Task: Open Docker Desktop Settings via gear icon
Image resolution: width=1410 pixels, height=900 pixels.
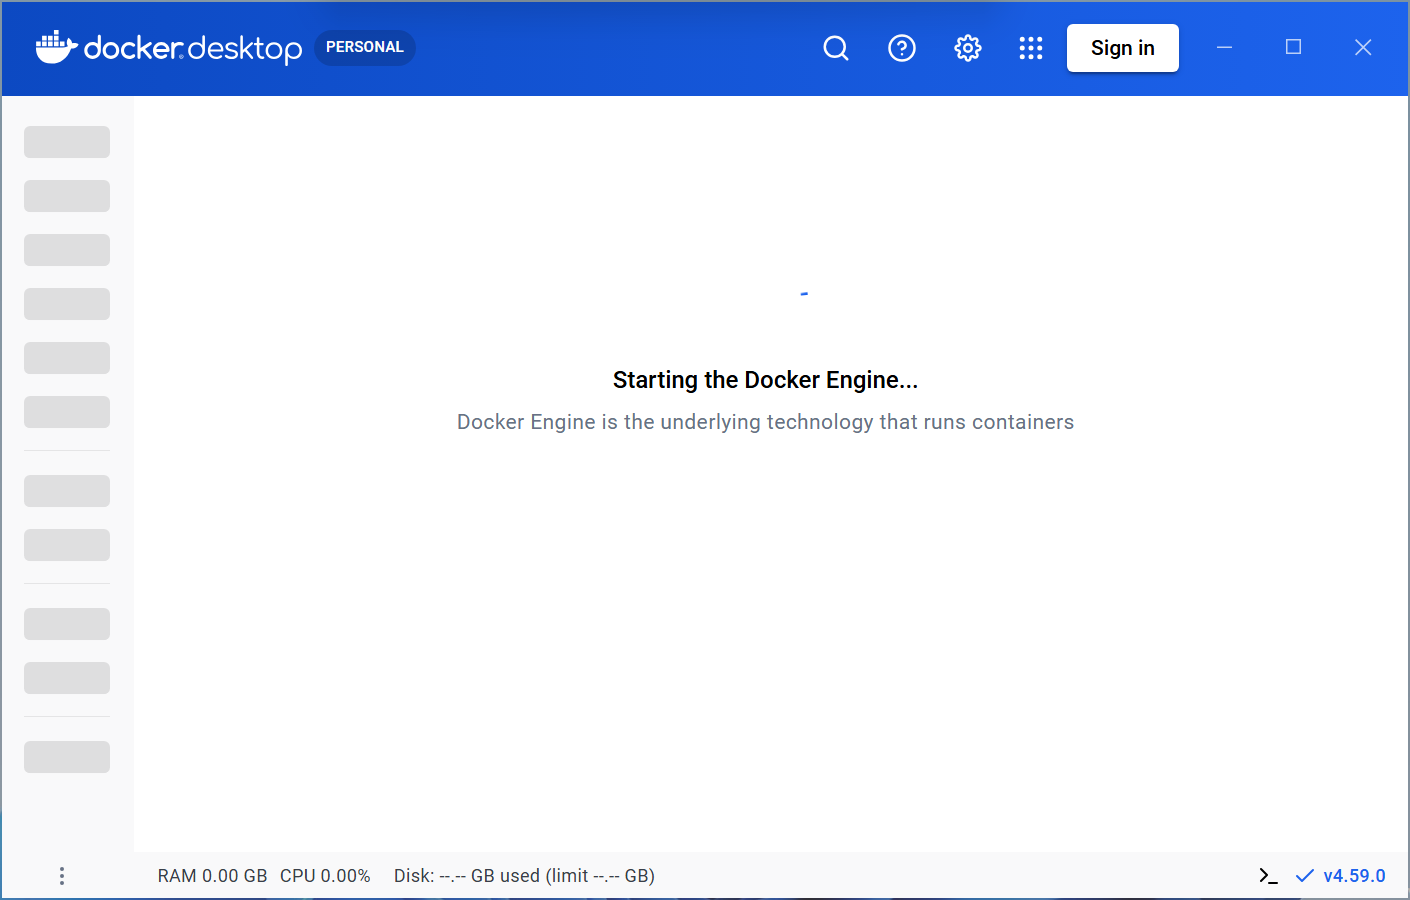Action: coord(967,47)
